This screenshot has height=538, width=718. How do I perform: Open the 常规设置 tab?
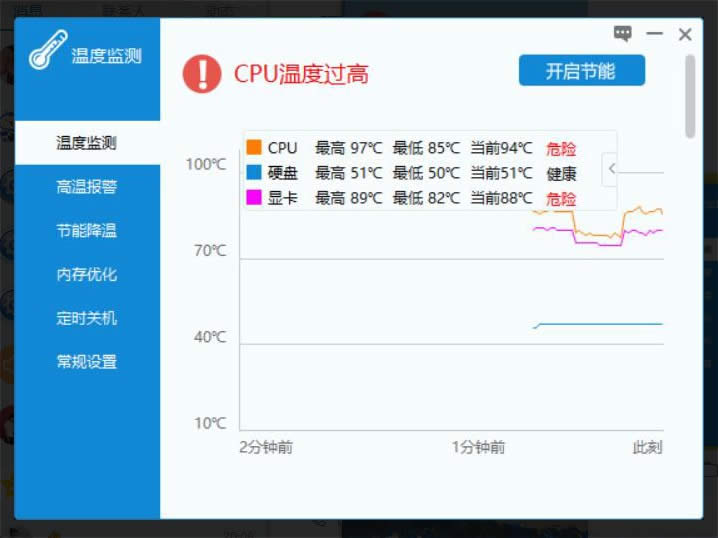coord(87,362)
